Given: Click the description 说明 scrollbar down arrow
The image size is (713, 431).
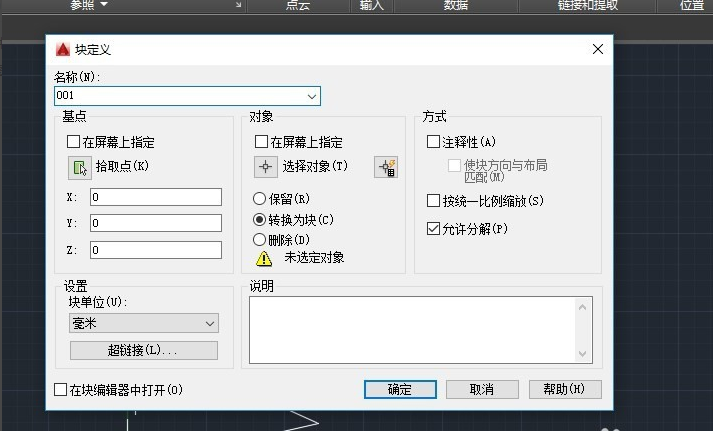Looking at the screenshot, I should click(x=584, y=353).
